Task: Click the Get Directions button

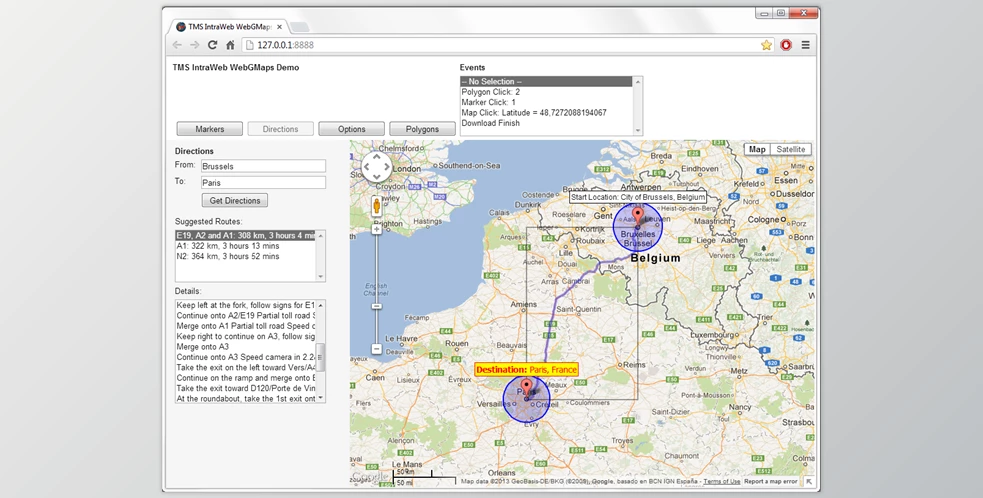Action: pyautogui.click(x=234, y=201)
